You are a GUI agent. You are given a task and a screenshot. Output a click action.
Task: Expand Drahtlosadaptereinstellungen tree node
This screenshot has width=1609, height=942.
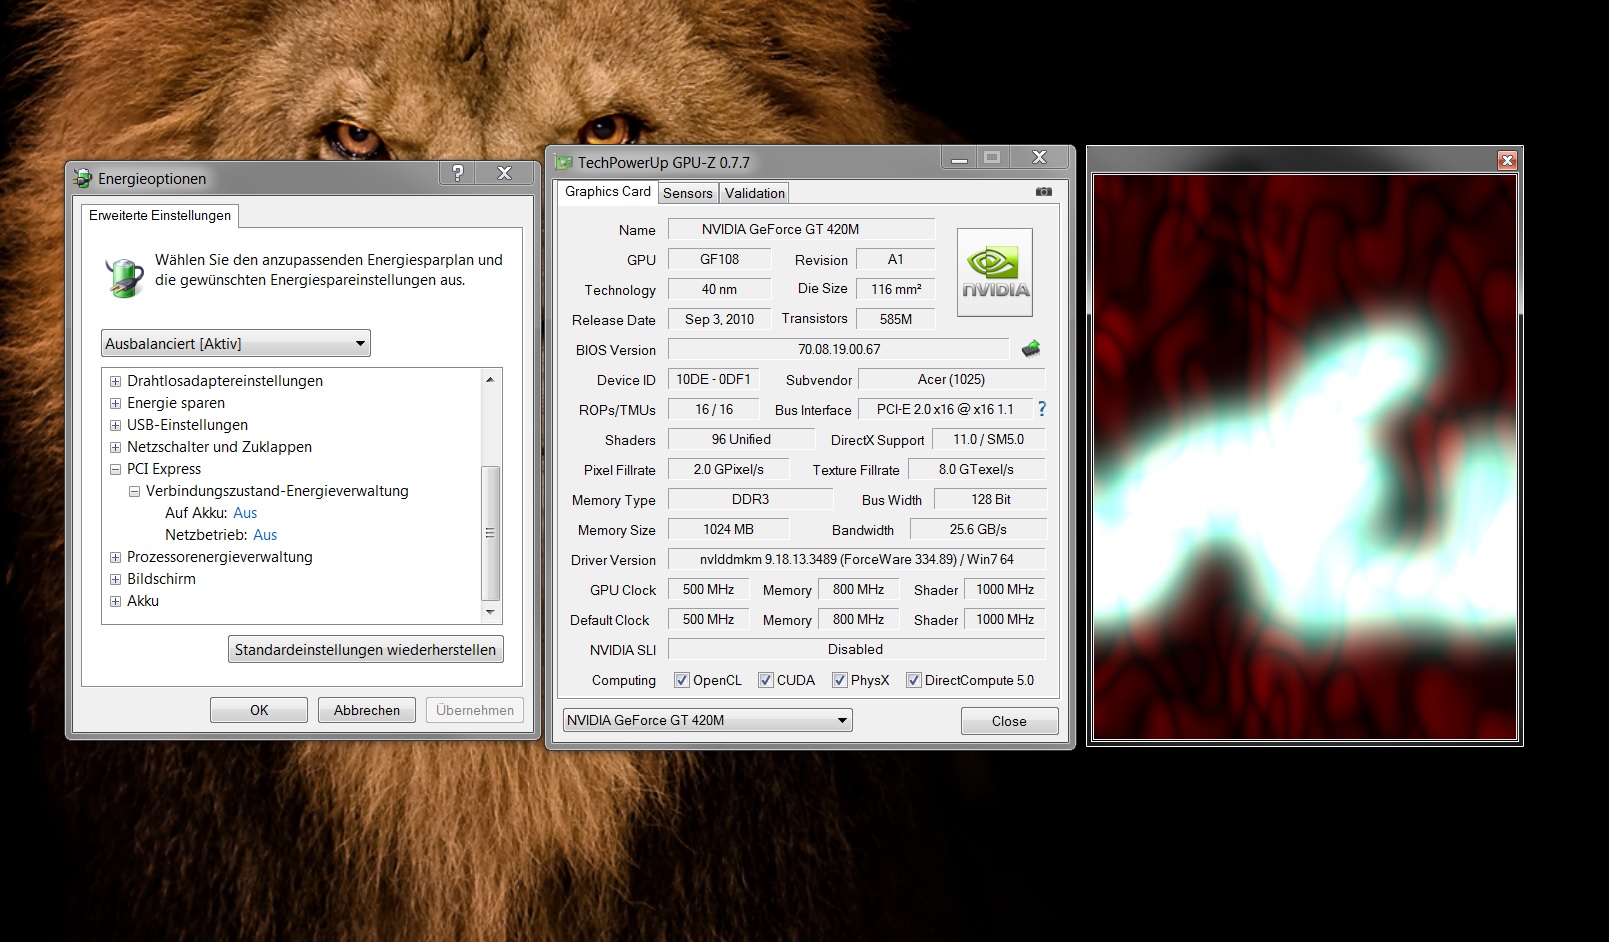(x=115, y=381)
